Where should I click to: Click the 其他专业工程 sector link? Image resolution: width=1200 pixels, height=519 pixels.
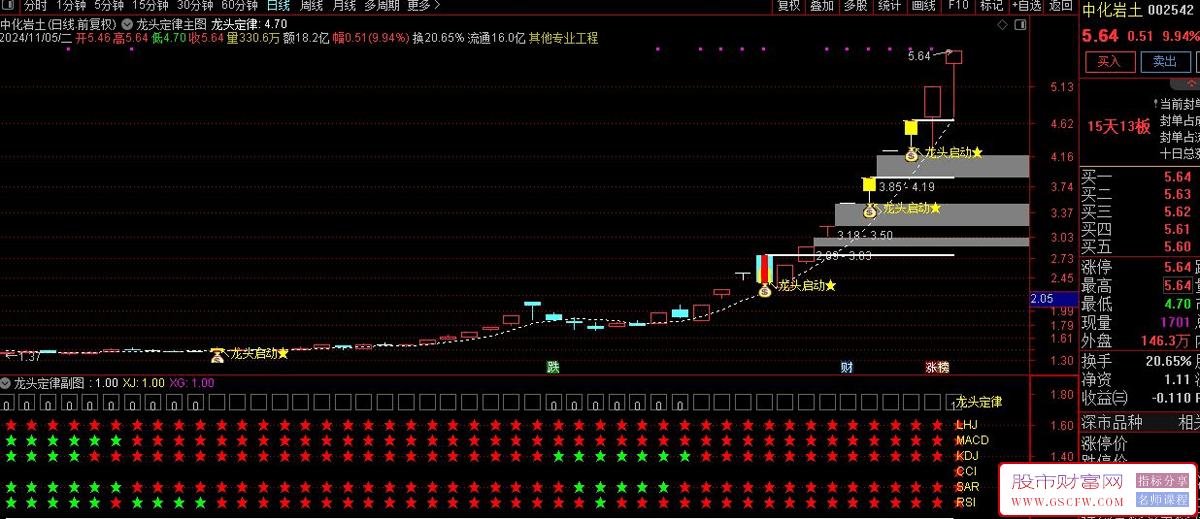click(x=564, y=38)
